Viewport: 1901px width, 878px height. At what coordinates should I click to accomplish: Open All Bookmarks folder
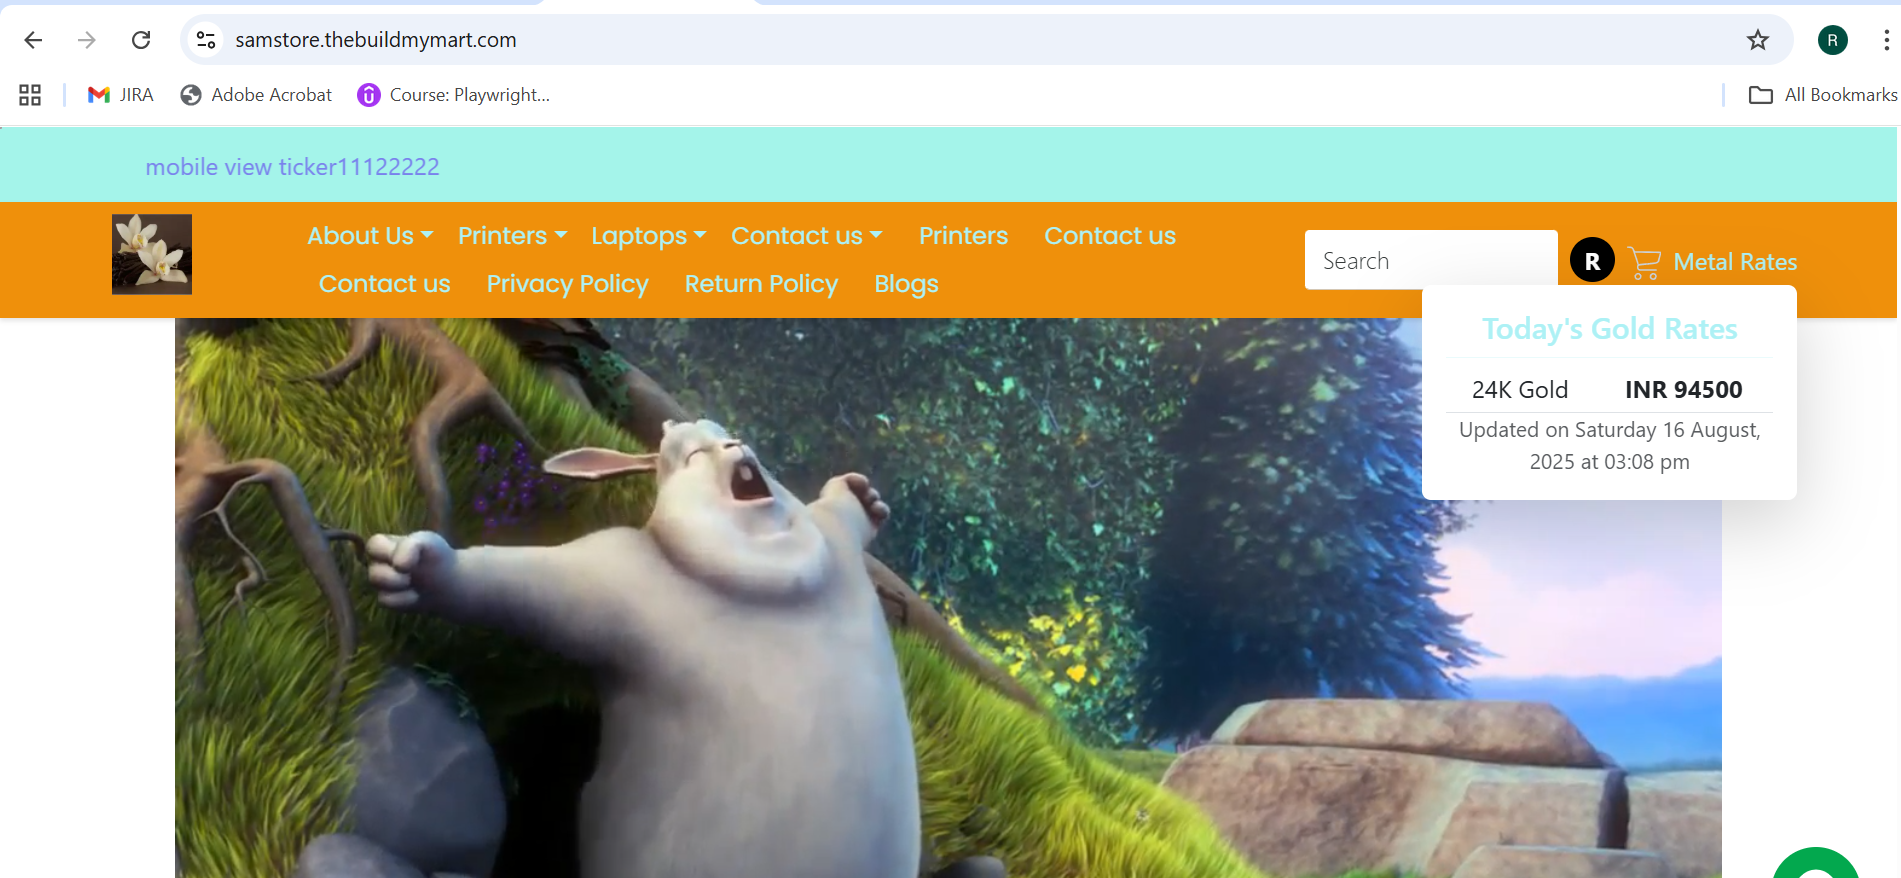point(1822,95)
